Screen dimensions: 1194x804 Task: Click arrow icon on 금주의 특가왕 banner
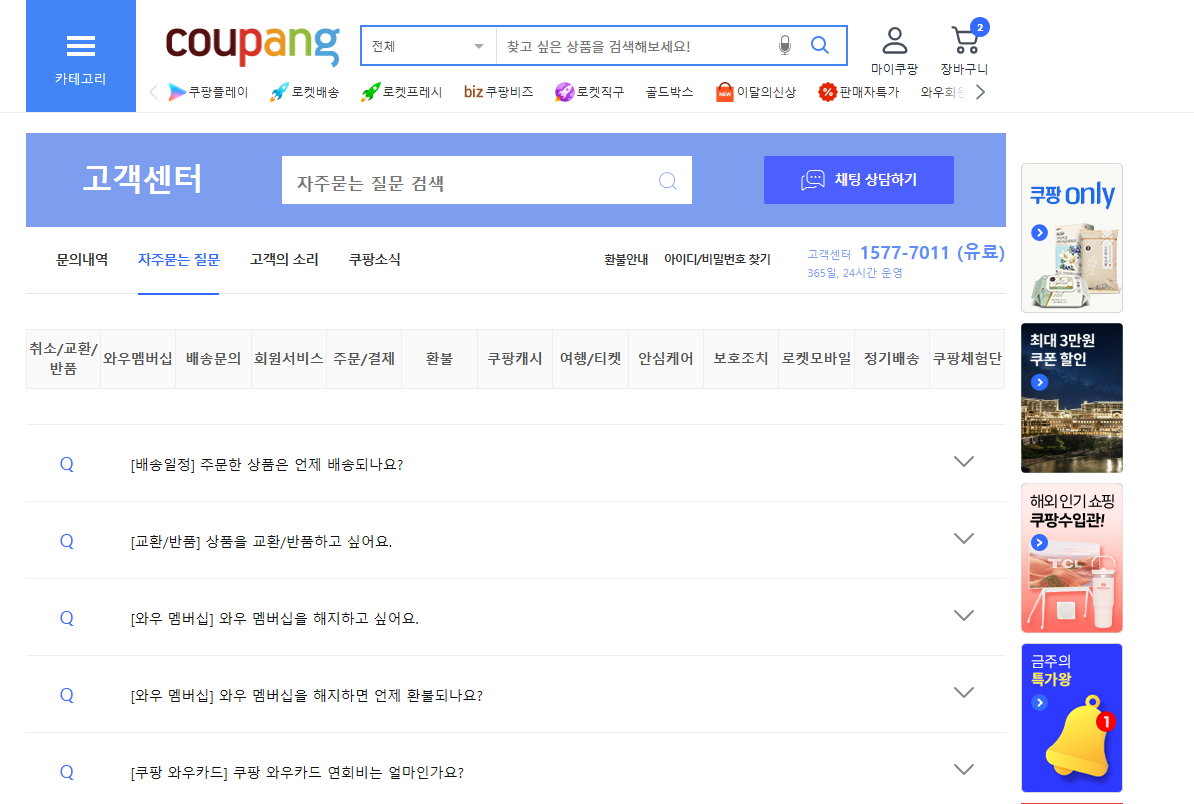1039,703
